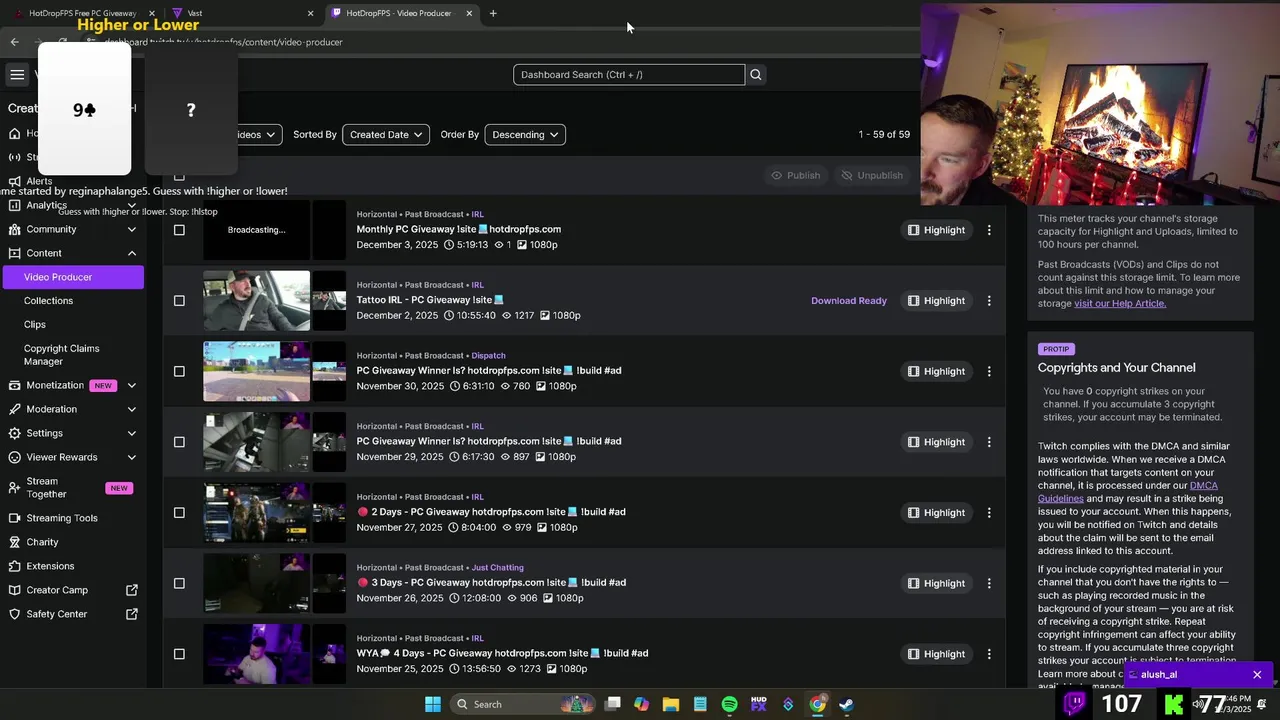Select the 2 Days giveaway video checkbox
This screenshot has width=1280, height=720.
tap(179, 512)
